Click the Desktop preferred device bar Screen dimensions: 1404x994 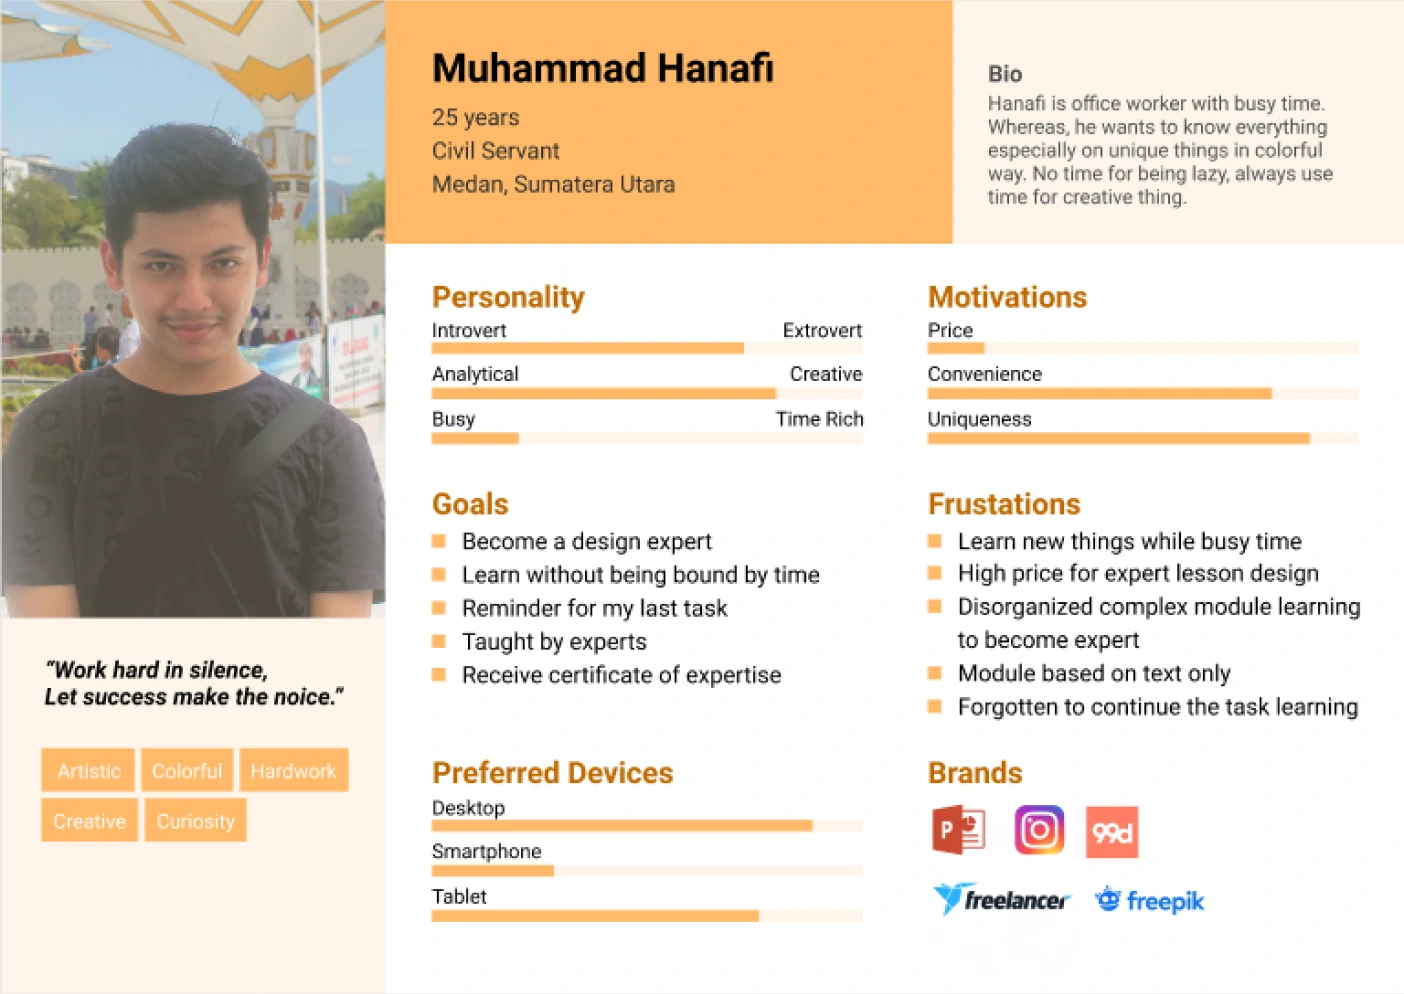point(647,826)
